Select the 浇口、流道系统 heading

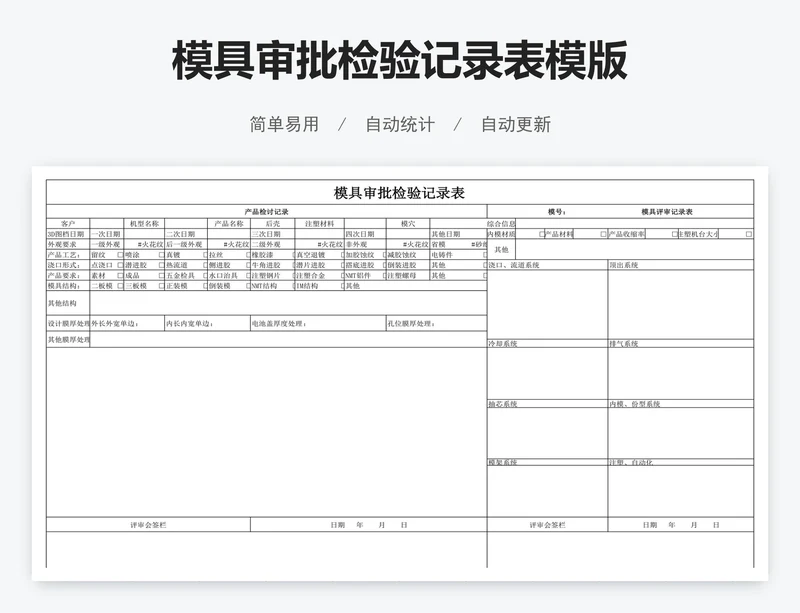click(x=514, y=265)
